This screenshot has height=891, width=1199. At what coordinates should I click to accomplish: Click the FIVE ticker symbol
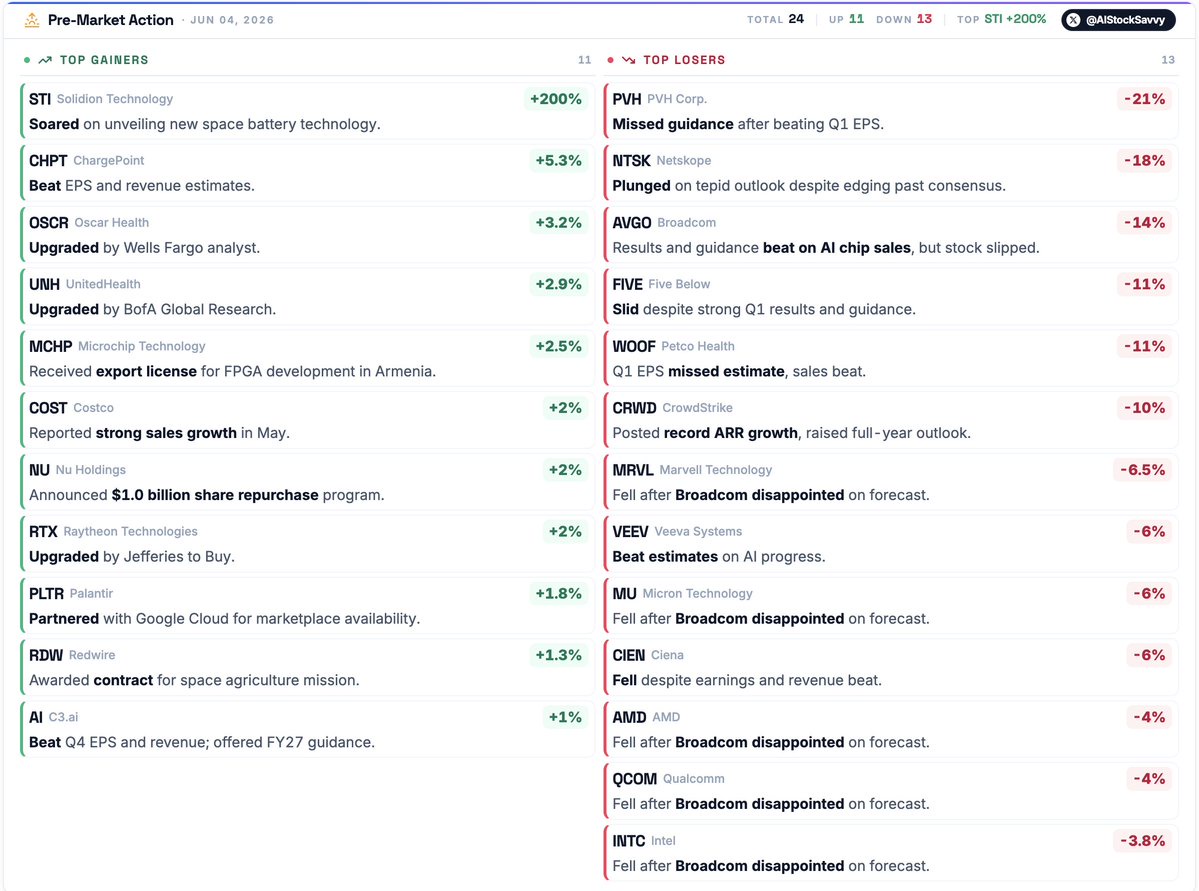628,284
